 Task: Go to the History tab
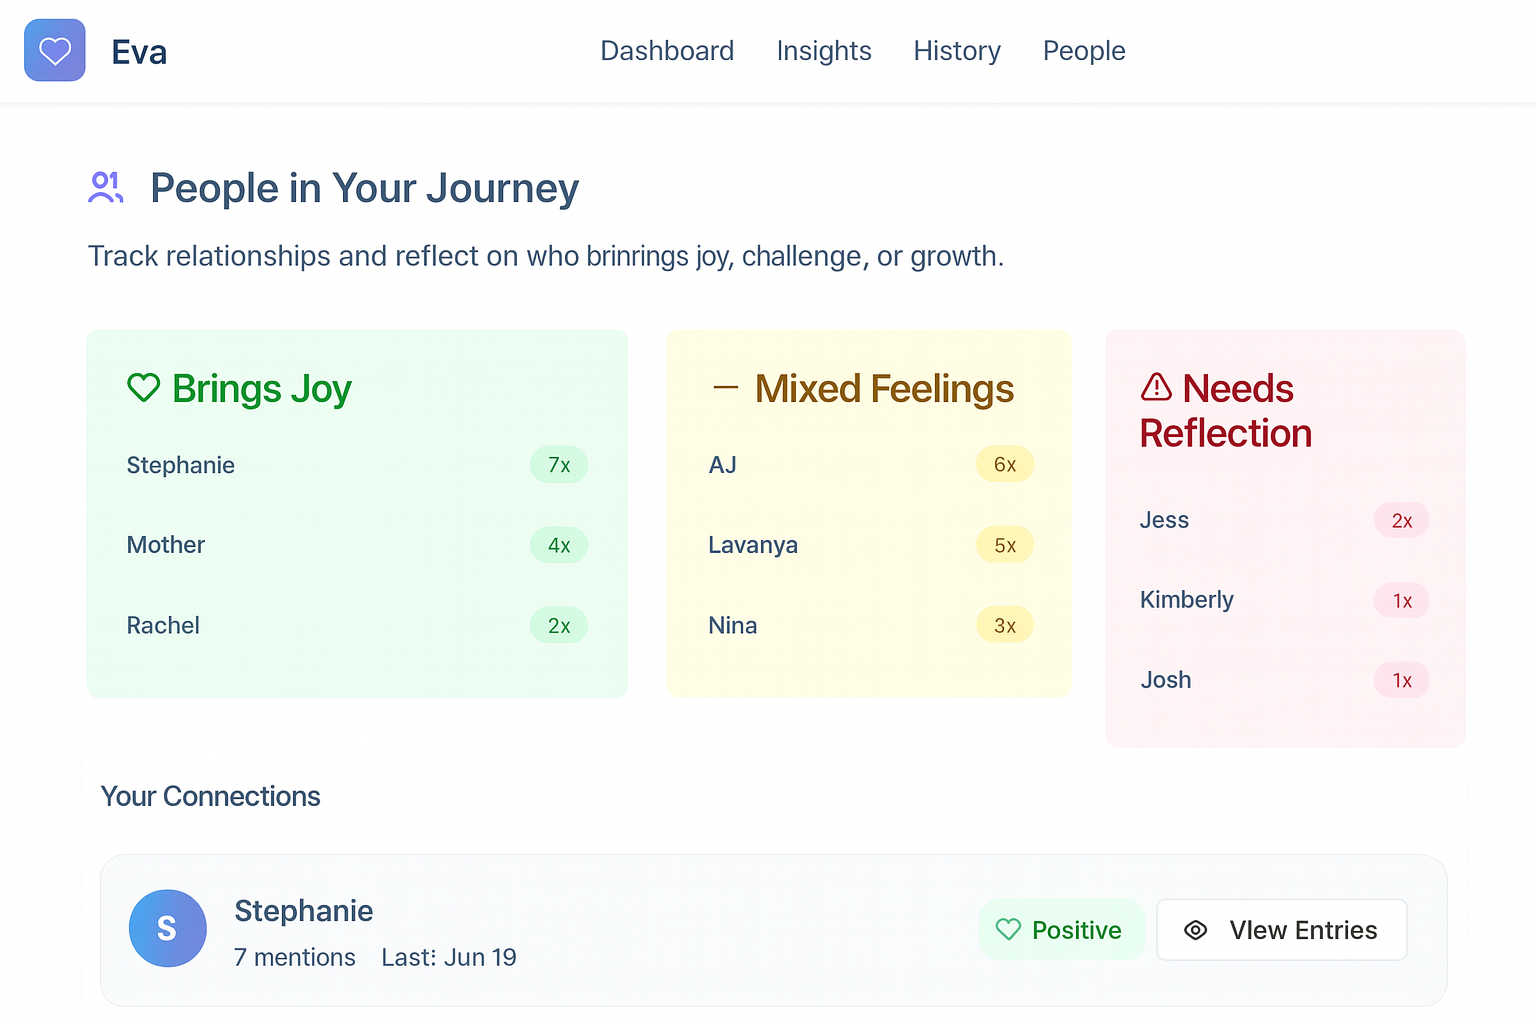(957, 51)
